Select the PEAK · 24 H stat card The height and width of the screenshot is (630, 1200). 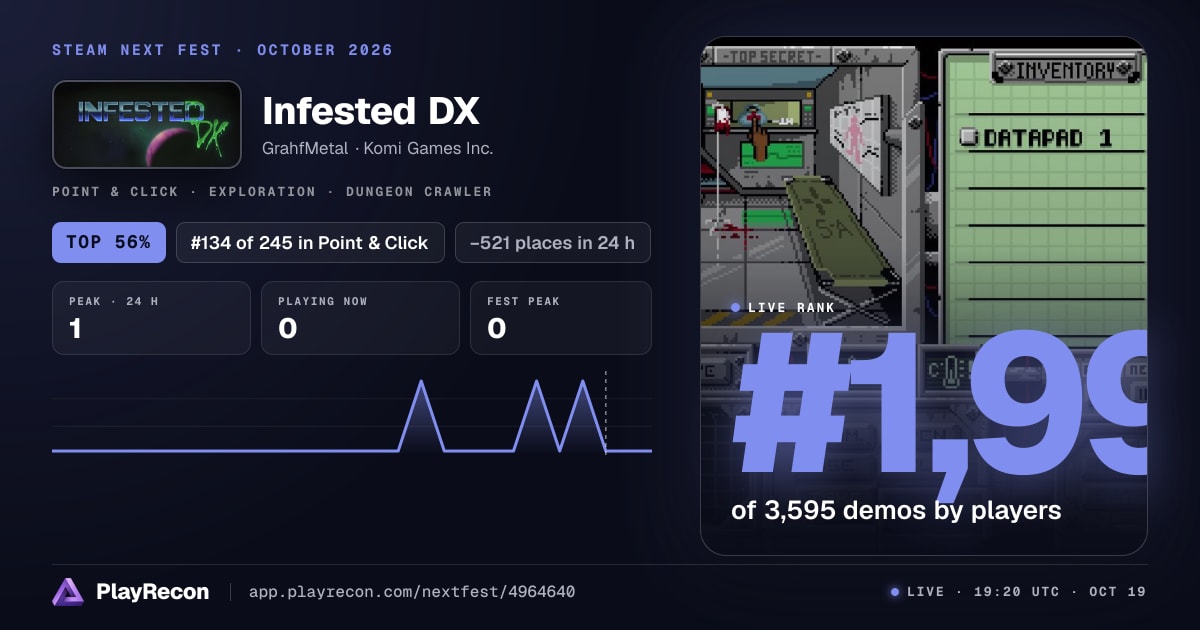tap(151, 318)
